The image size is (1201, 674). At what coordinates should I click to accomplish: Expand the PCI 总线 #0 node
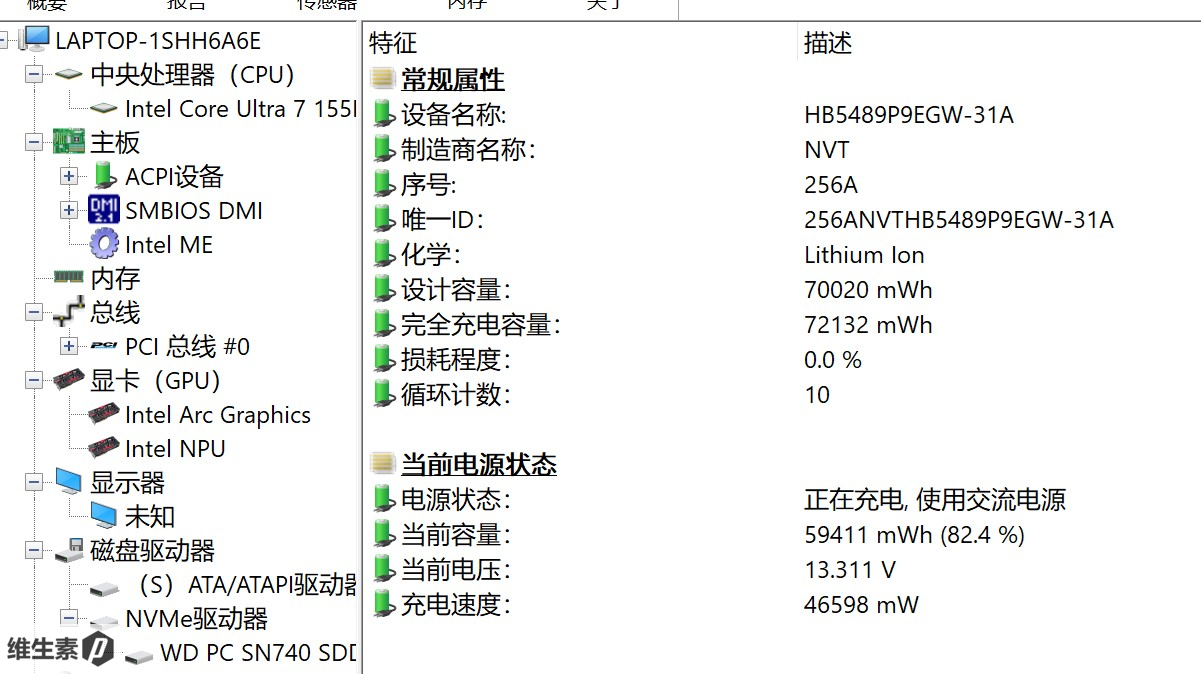[68, 347]
